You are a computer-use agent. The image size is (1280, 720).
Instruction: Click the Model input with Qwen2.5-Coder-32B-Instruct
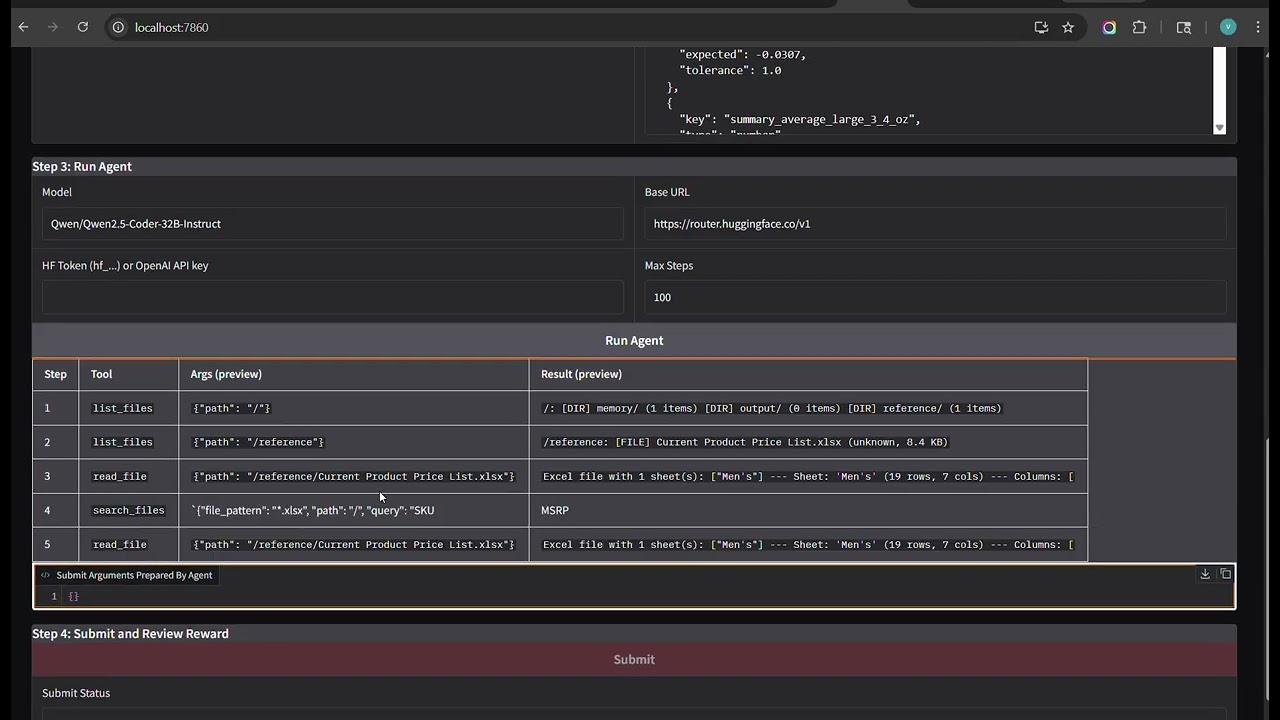(x=332, y=224)
